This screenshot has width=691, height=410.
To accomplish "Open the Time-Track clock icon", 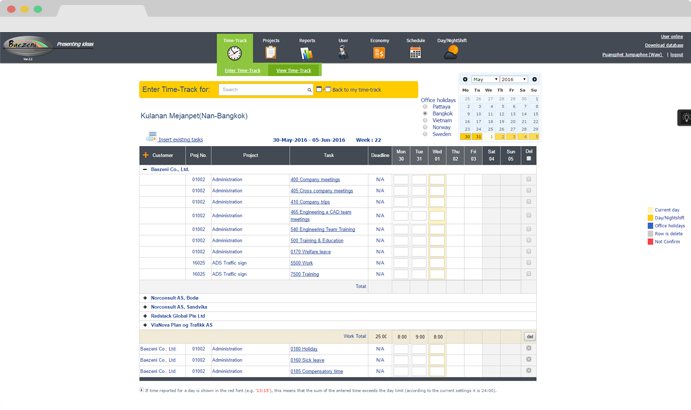I will [x=234, y=53].
